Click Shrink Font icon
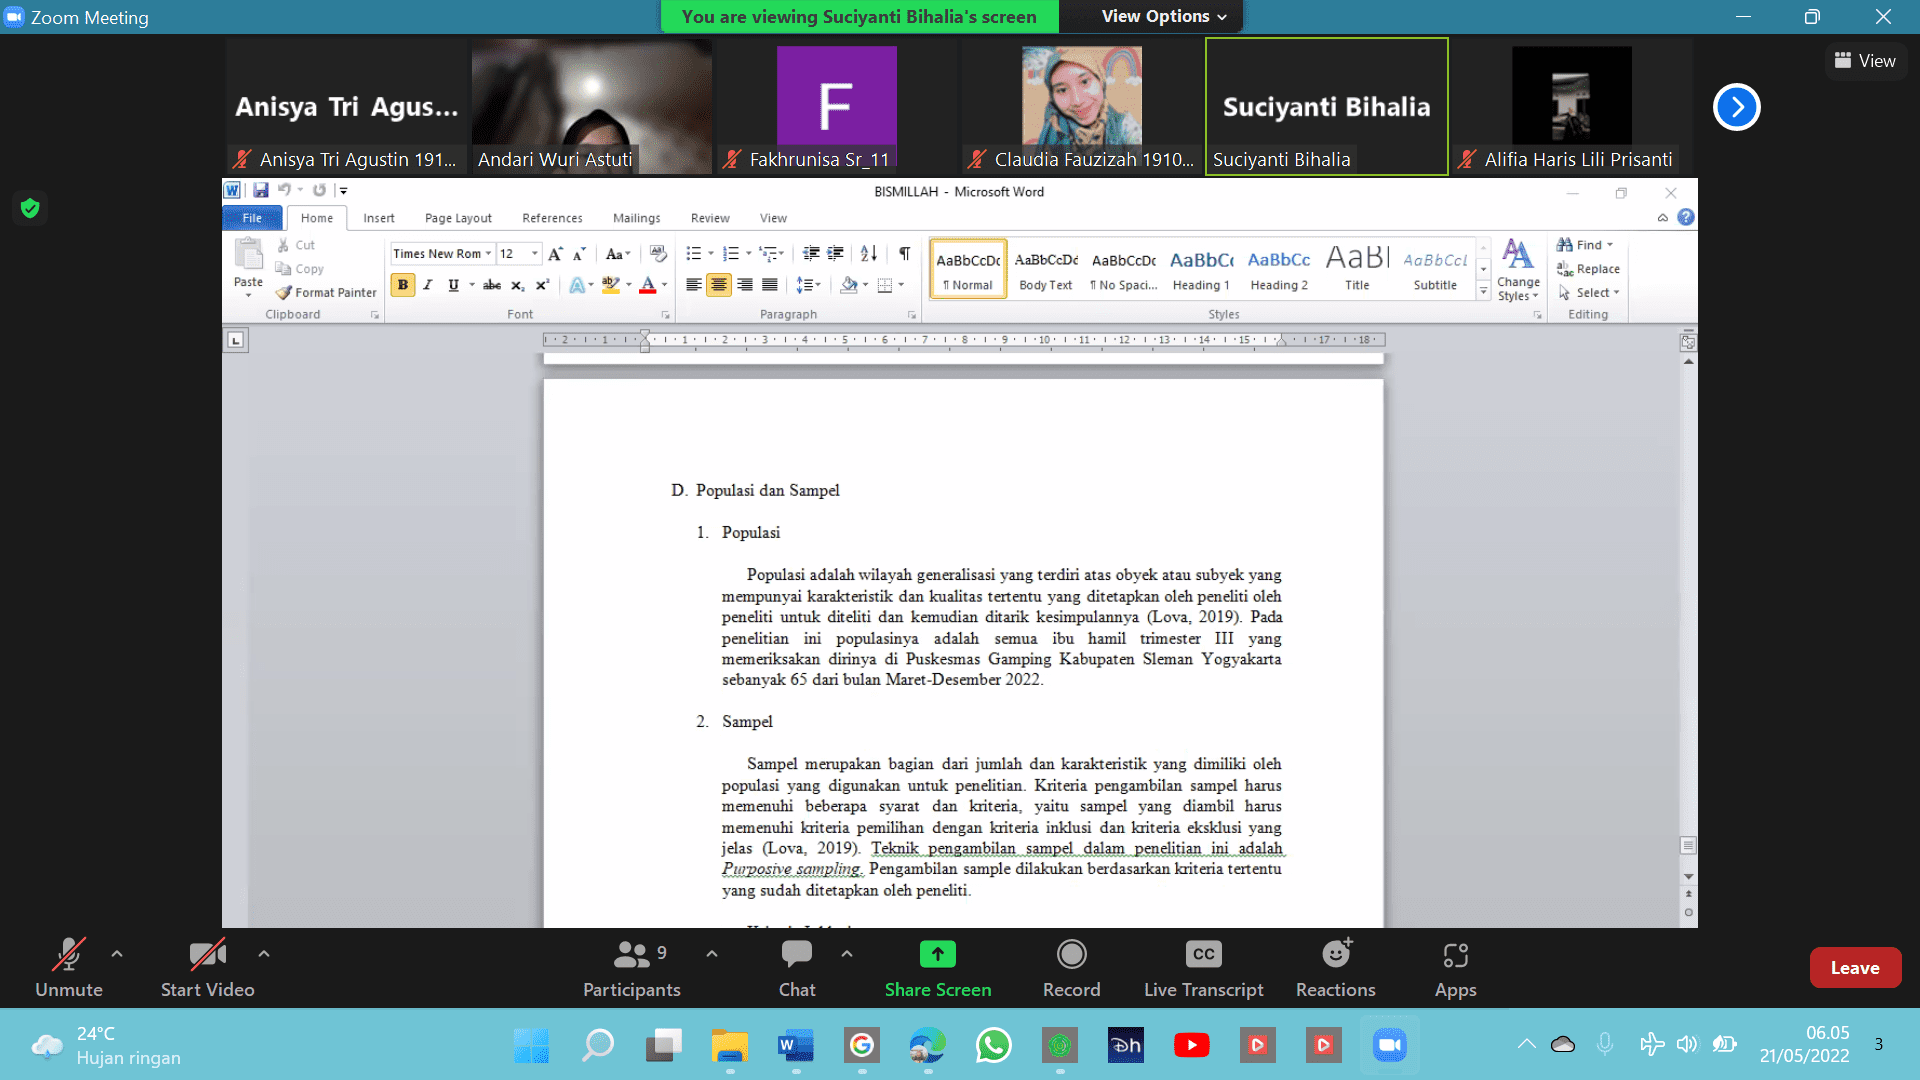This screenshot has width=1920, height=1080. pyautogui.click(x=579, y=254)
